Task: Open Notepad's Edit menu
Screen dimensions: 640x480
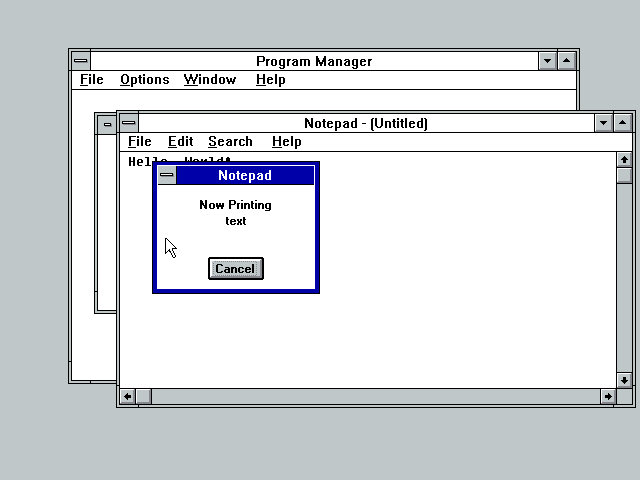Action: click(x=180, y=142)
